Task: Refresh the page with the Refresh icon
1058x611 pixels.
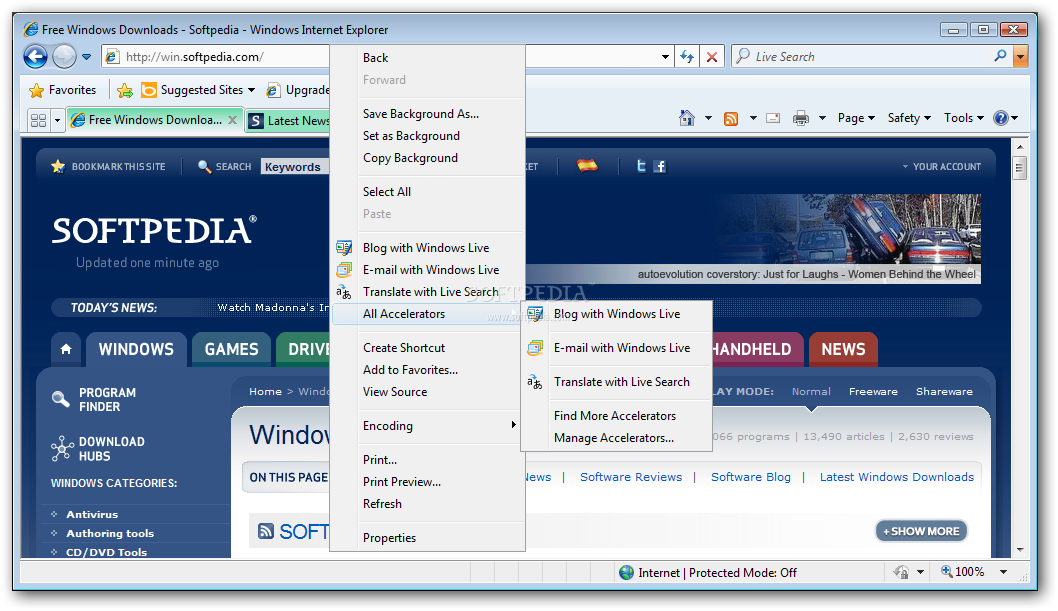Action: pyautogui.click(x=687, y=57)
